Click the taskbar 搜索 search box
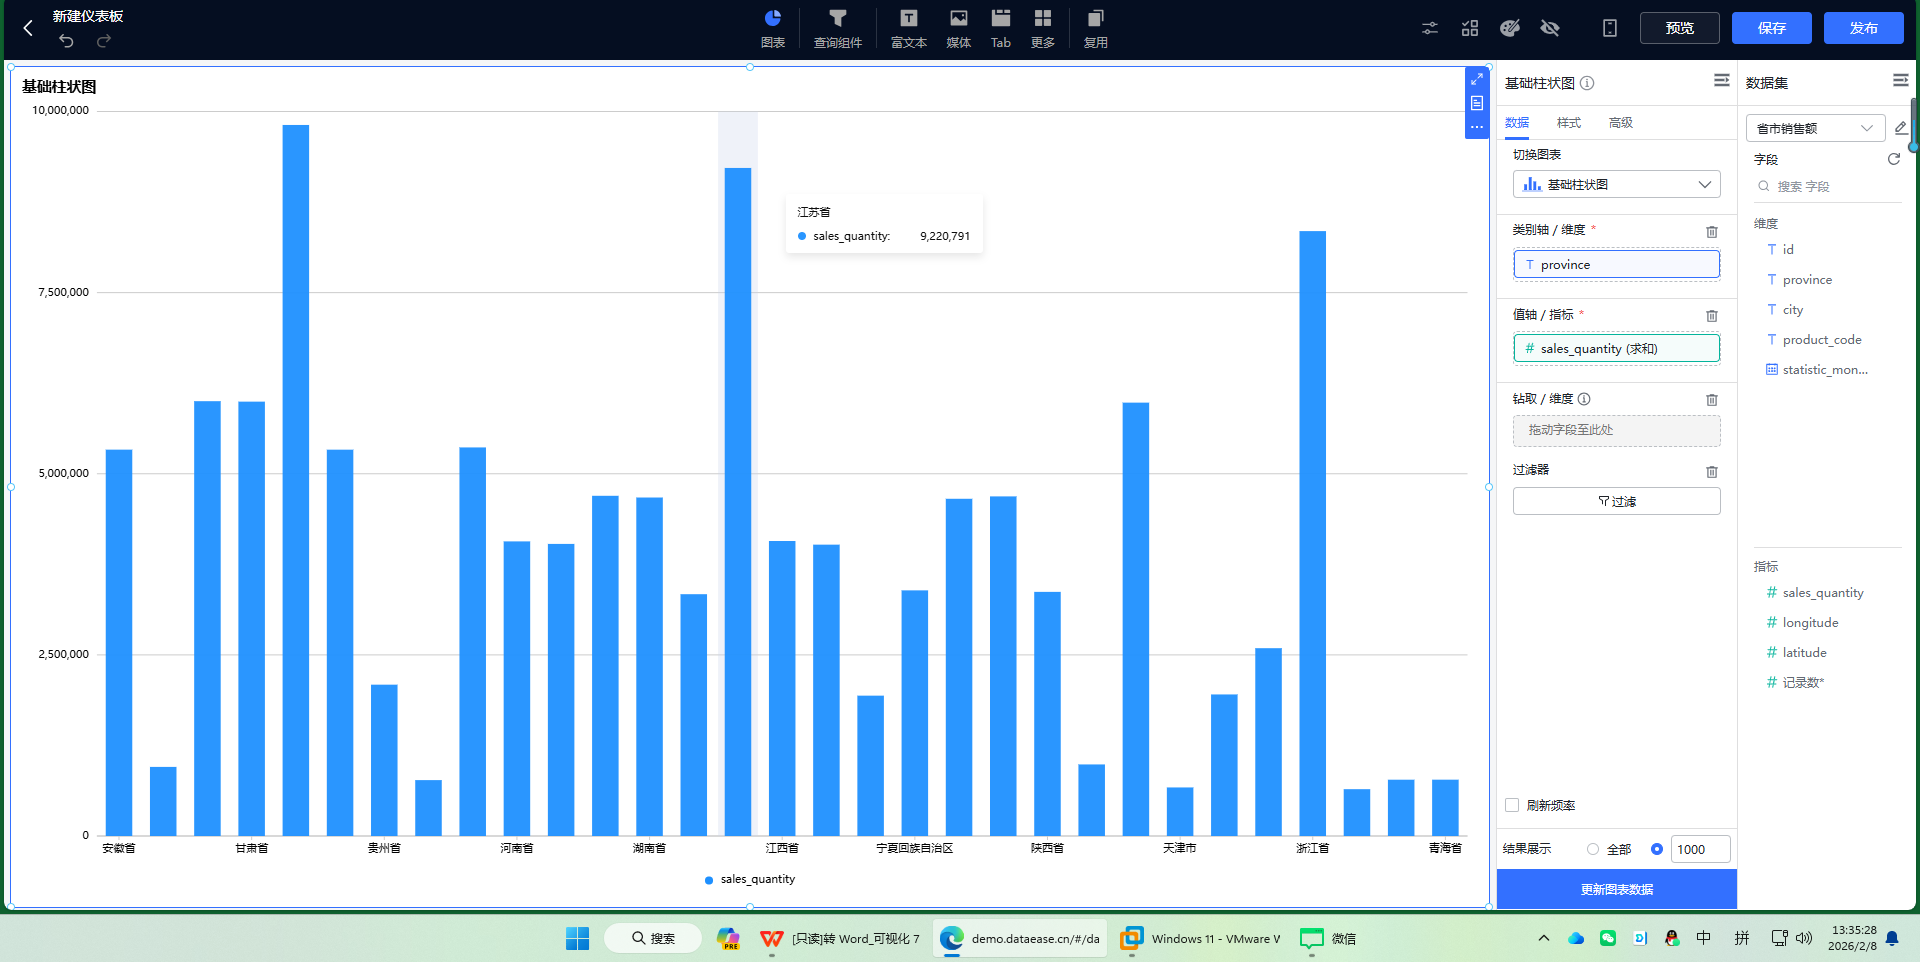 point(654,938)
